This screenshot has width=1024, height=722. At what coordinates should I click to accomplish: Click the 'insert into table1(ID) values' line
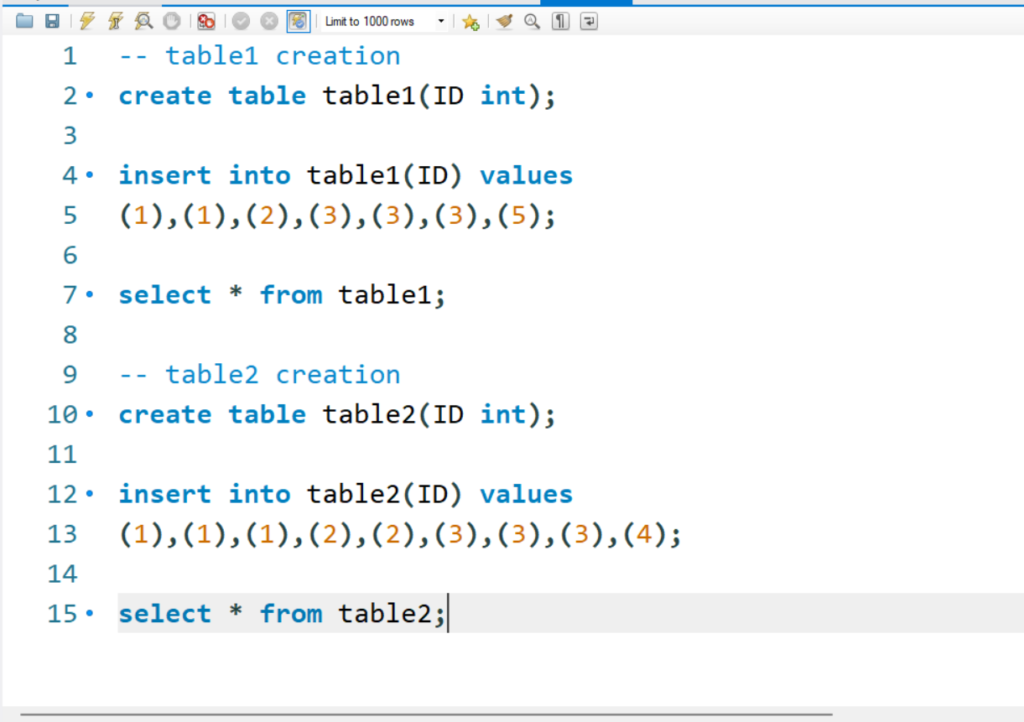345,176
